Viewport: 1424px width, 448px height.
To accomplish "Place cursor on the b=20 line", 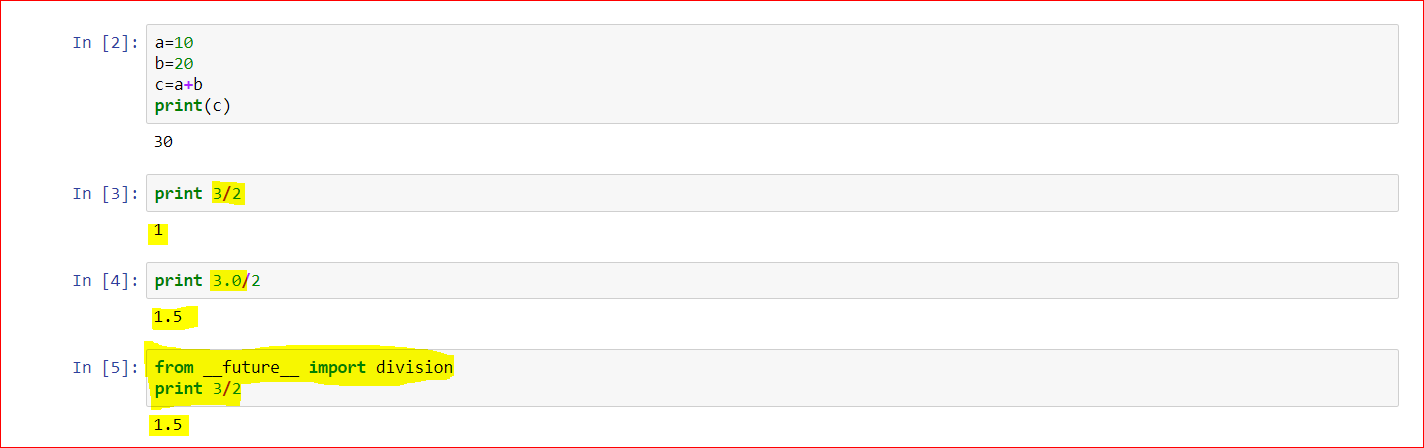I will pyautogui.click(x=174, y=64).
